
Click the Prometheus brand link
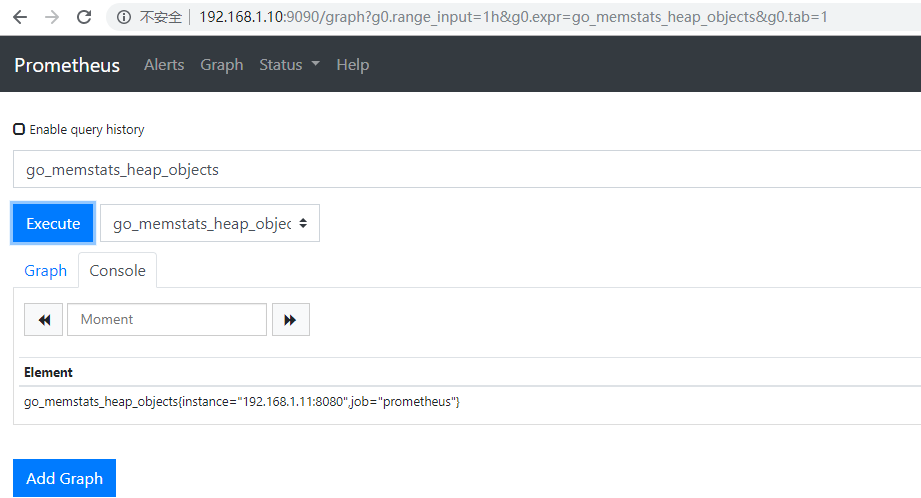(67, 65)
